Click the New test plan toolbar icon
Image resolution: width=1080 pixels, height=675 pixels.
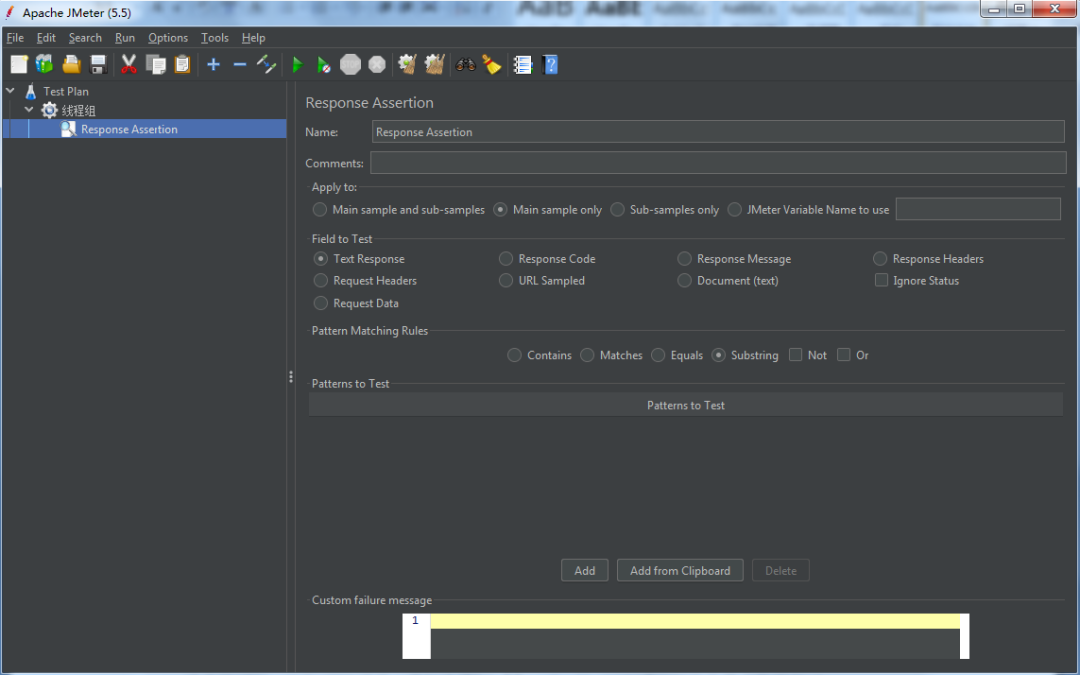(19, 65)
